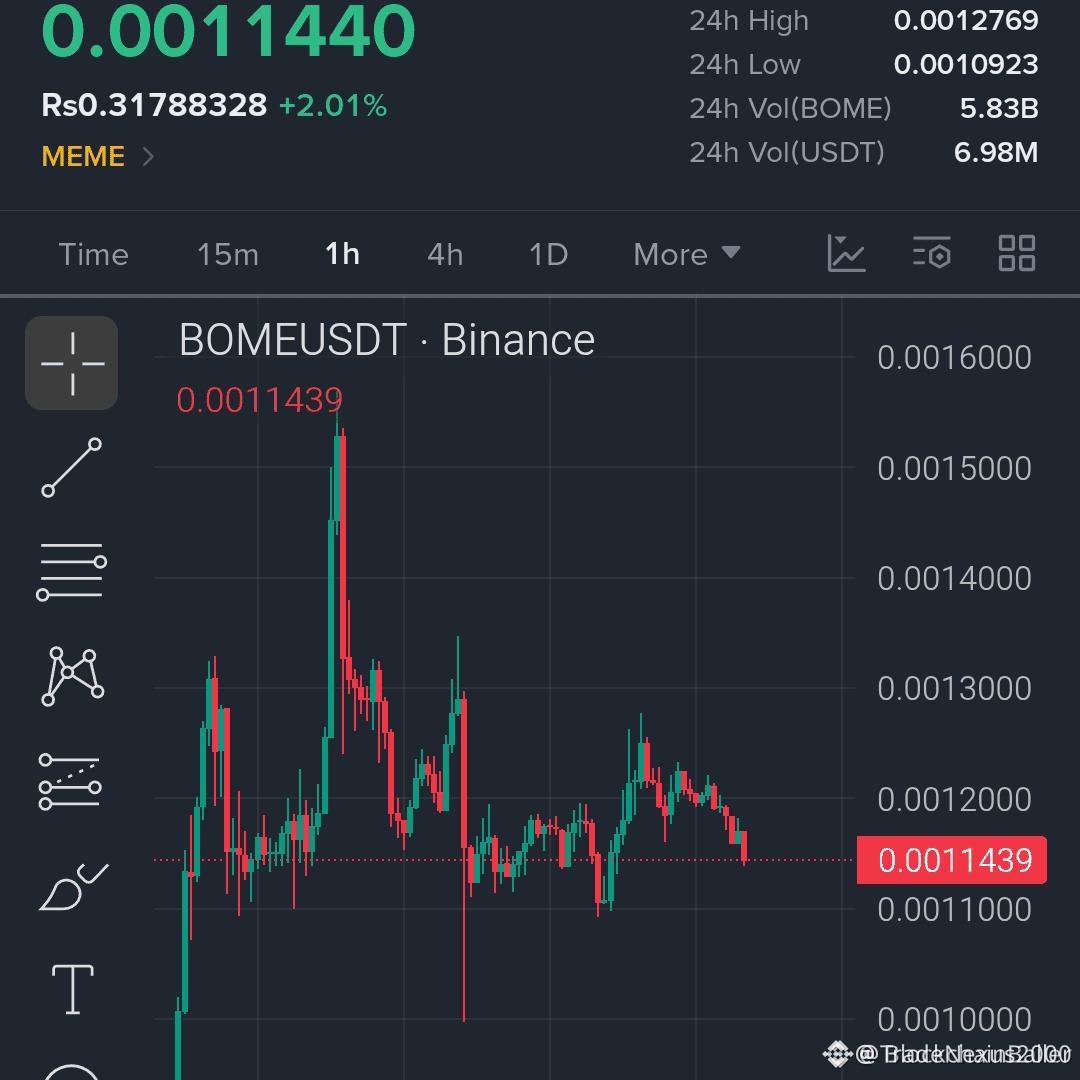This screenshot has width=1080, height=1080.
Task: Open the grid layout icon
Action: pos(1017,253)
